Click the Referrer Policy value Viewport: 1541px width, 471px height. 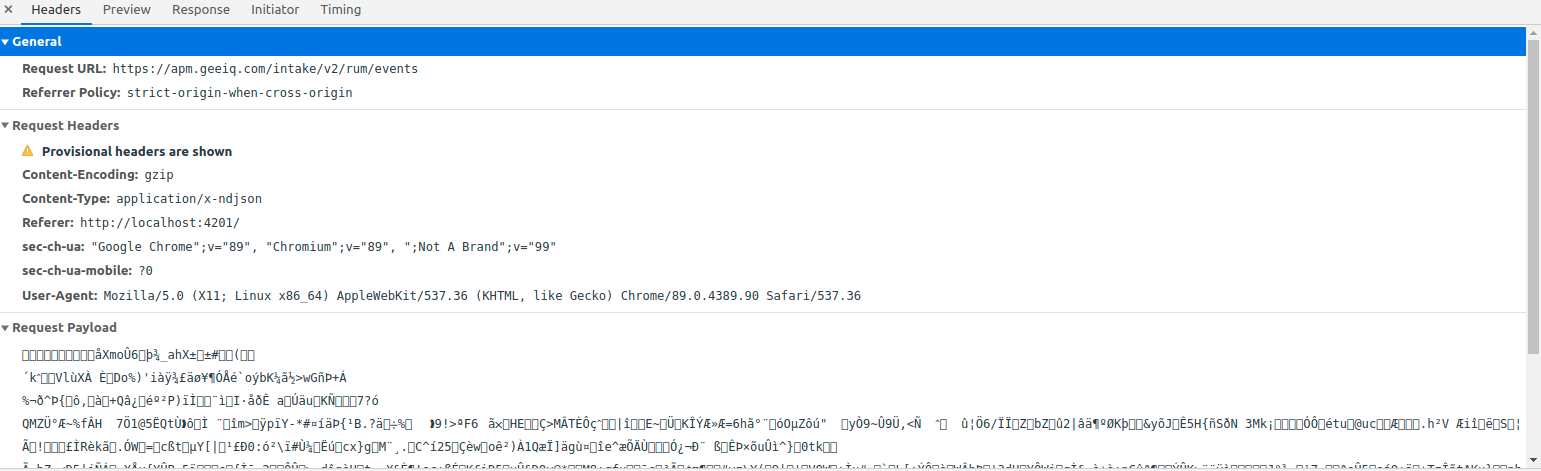click(x=240, y=93)
